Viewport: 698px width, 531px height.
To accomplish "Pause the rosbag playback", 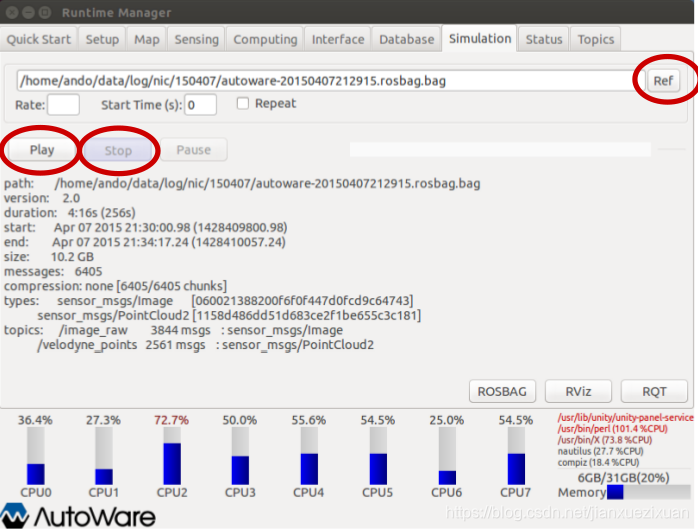I will [x=194, y=150].
